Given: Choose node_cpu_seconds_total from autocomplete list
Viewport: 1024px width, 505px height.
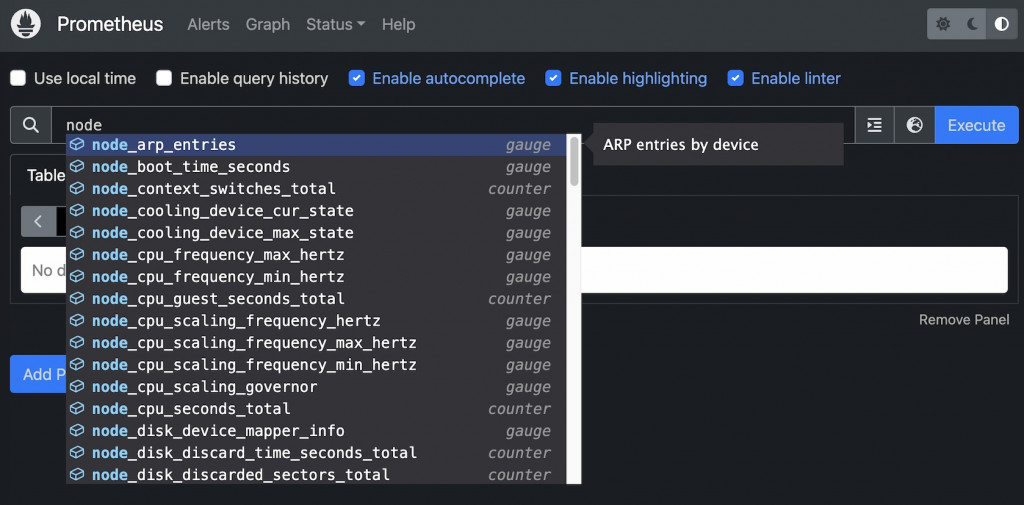Looking at the screenshot, I should pos(191,409).
